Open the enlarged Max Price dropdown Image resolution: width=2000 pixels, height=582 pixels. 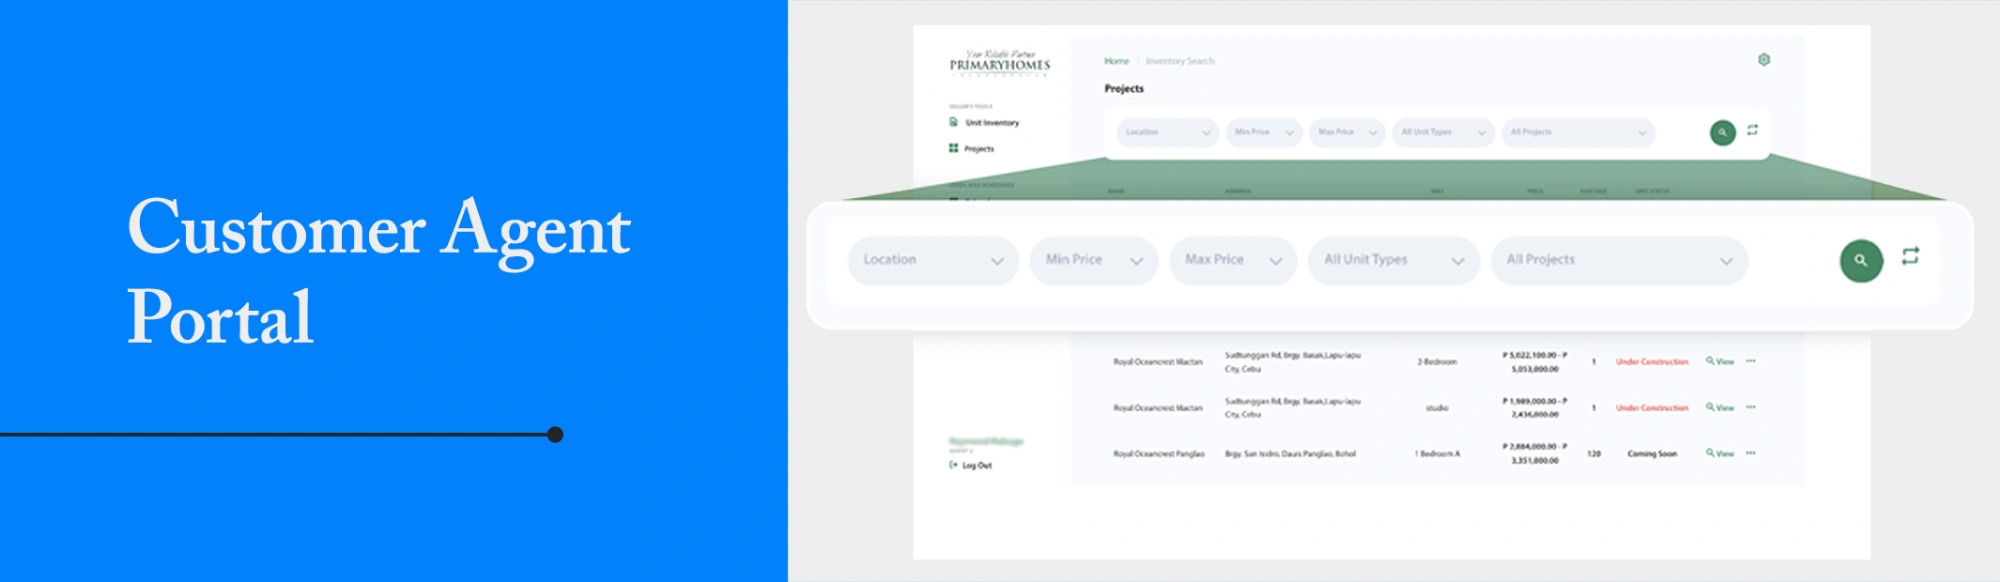(x=1233, y=260)
